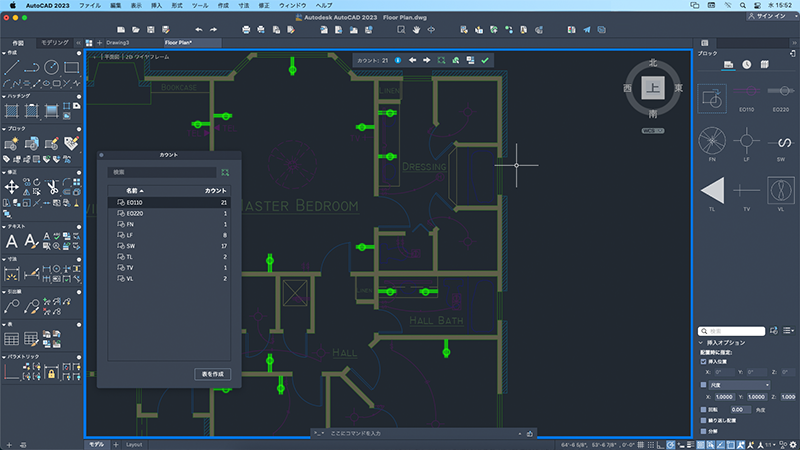
Task: Check the 分解 explode checkbox
Action: point(703,431)
